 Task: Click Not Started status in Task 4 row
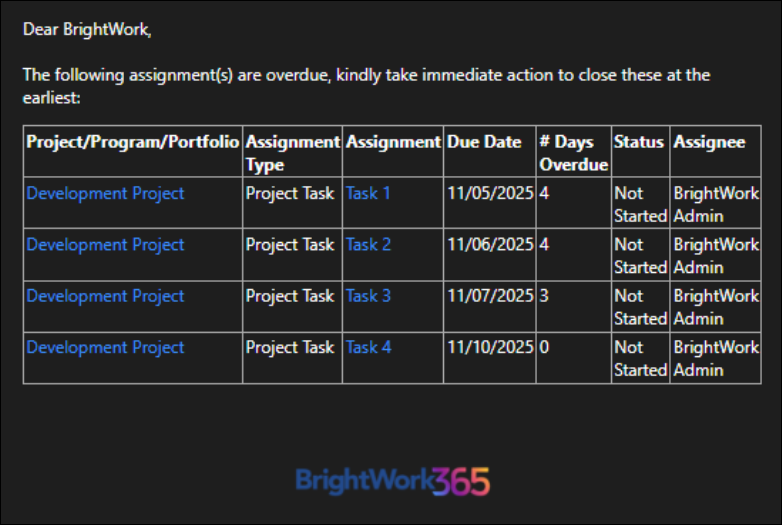coord(640,358)
